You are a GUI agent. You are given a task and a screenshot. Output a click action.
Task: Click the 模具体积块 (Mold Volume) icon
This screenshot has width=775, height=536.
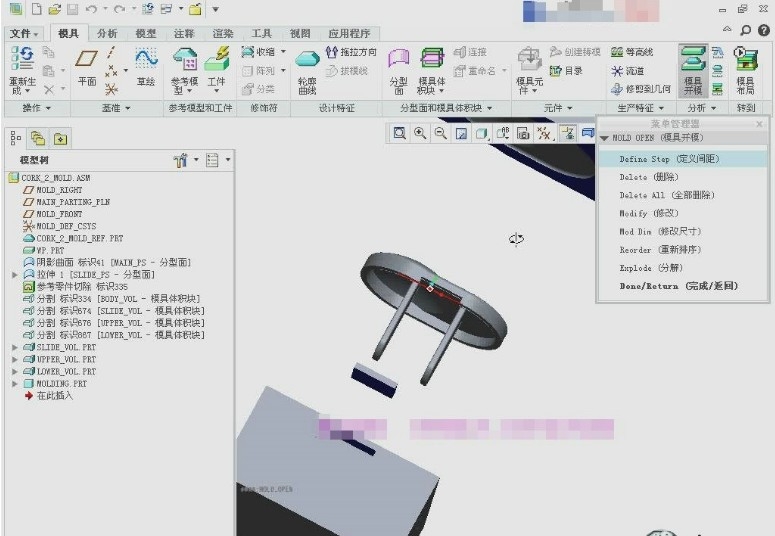point(432,59)
